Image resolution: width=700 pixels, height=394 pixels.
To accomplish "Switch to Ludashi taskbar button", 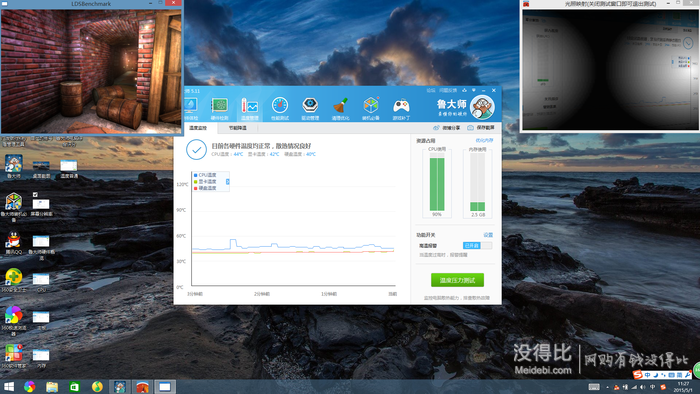I will coord(120,386).
